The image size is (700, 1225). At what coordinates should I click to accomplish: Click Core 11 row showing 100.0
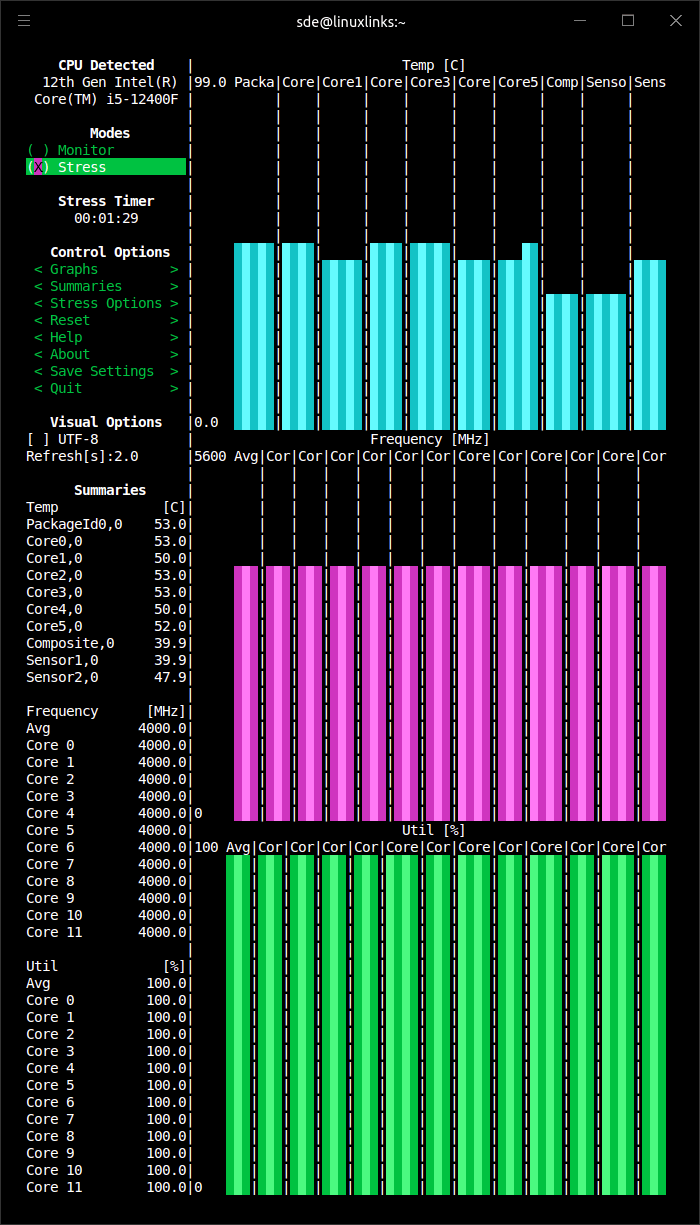point(106,1187)
